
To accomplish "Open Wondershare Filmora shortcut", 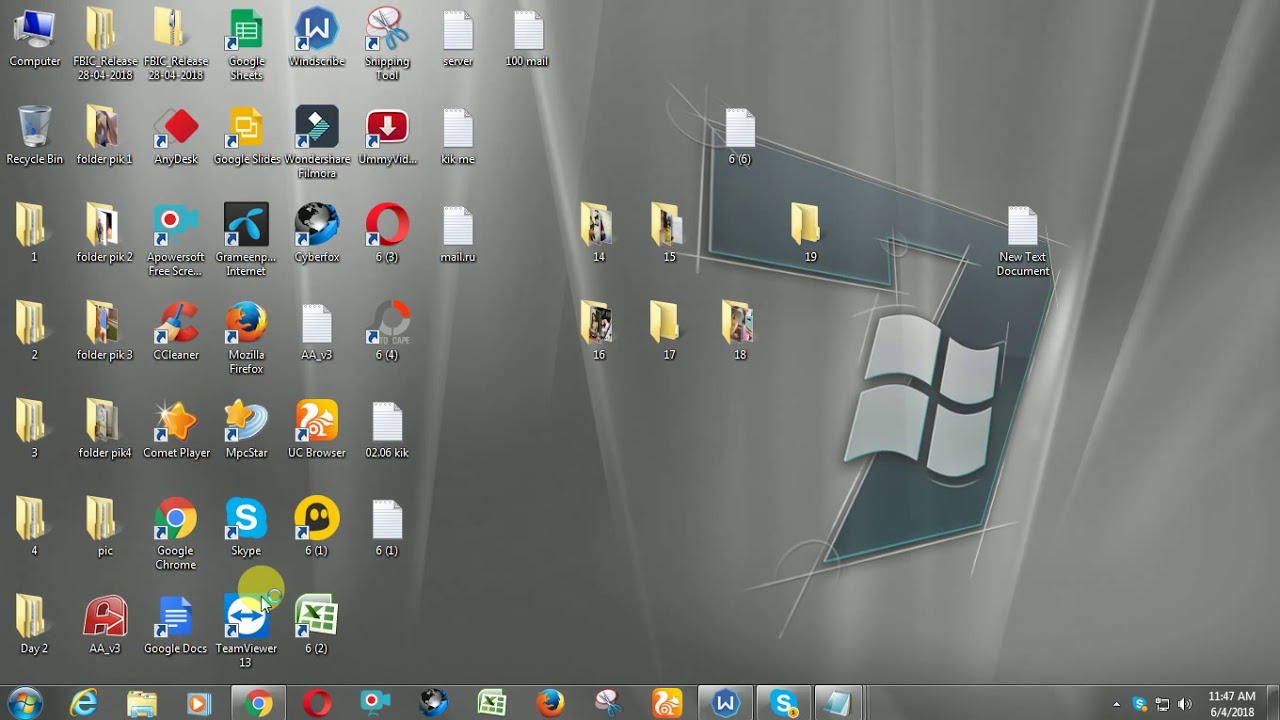I will point(316,142).
